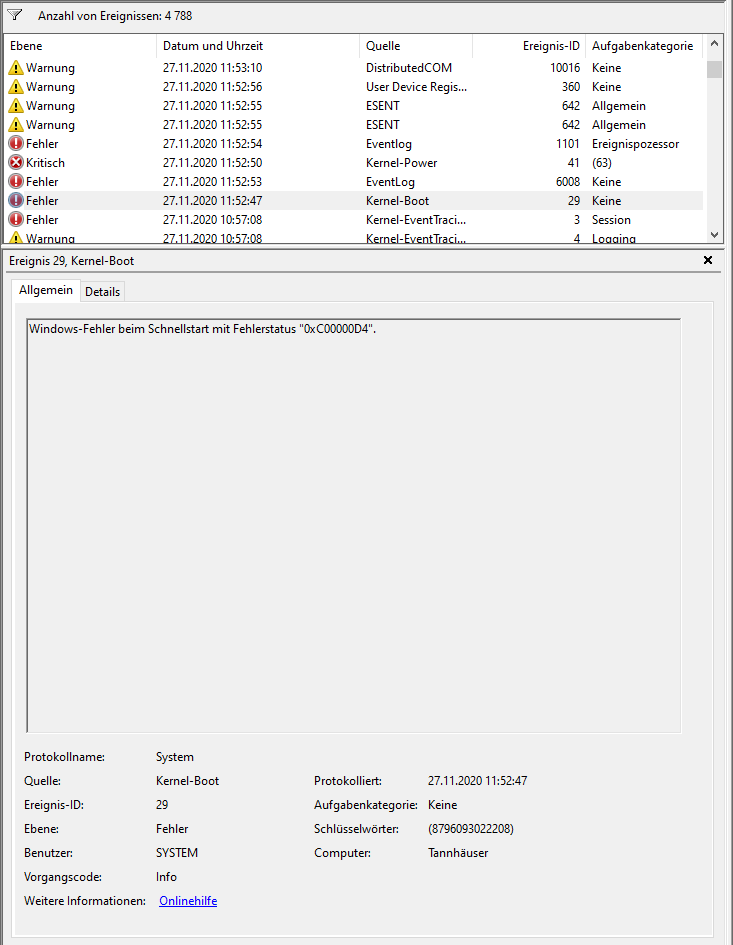
Task: Select the Kernel-Power source cell
Action: 401,163
